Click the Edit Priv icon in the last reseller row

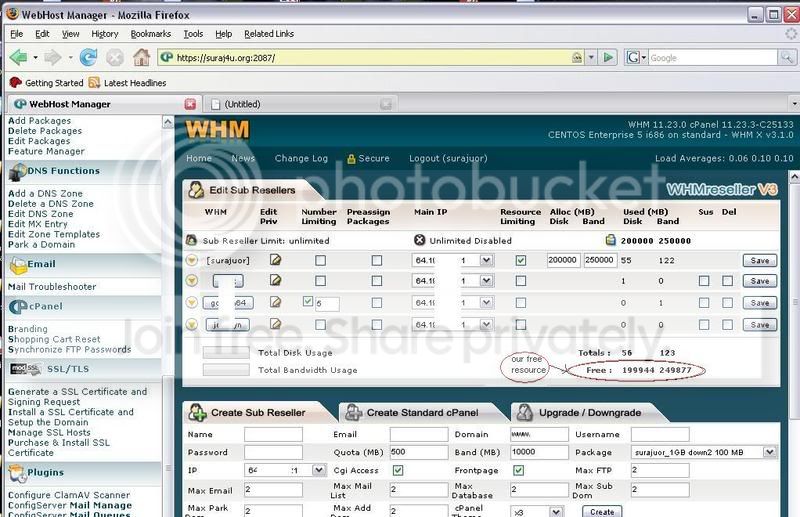(x=276, y=324)
